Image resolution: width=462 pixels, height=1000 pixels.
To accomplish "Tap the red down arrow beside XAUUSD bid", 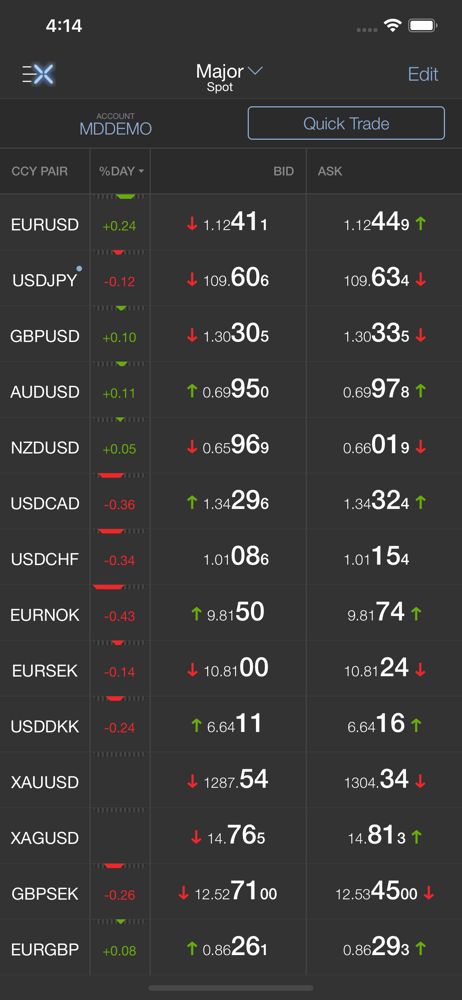I will click(192, 781).
